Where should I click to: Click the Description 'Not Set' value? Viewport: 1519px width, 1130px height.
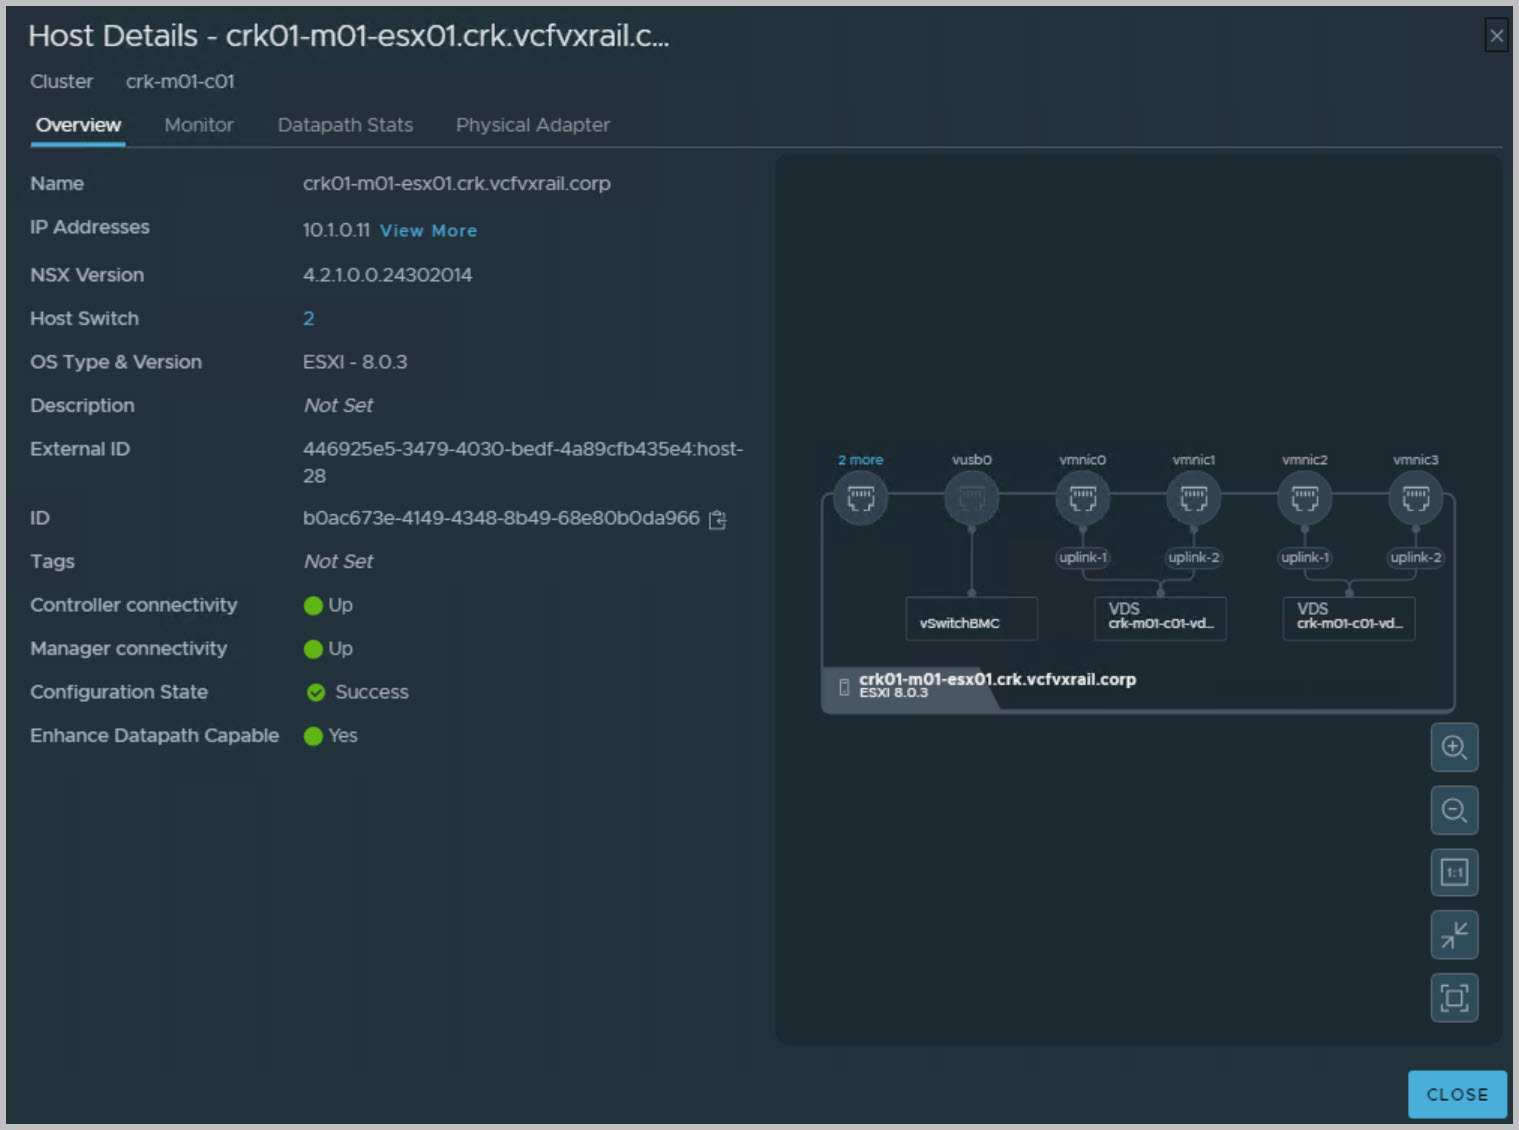click(338, 406)
